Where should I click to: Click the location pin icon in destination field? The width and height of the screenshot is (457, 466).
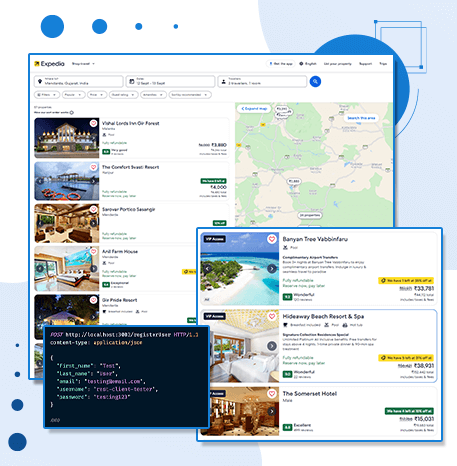[40, 81]
